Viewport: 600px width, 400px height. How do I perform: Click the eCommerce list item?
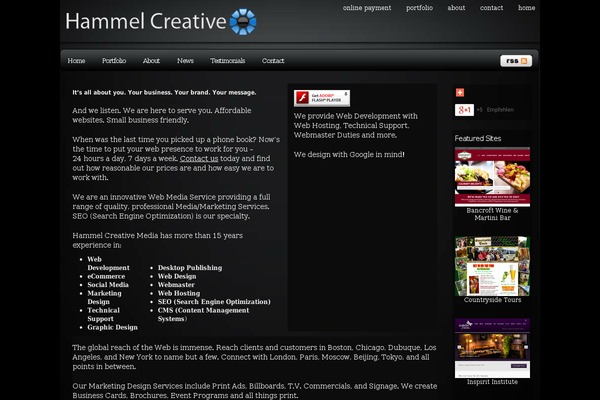106,276
